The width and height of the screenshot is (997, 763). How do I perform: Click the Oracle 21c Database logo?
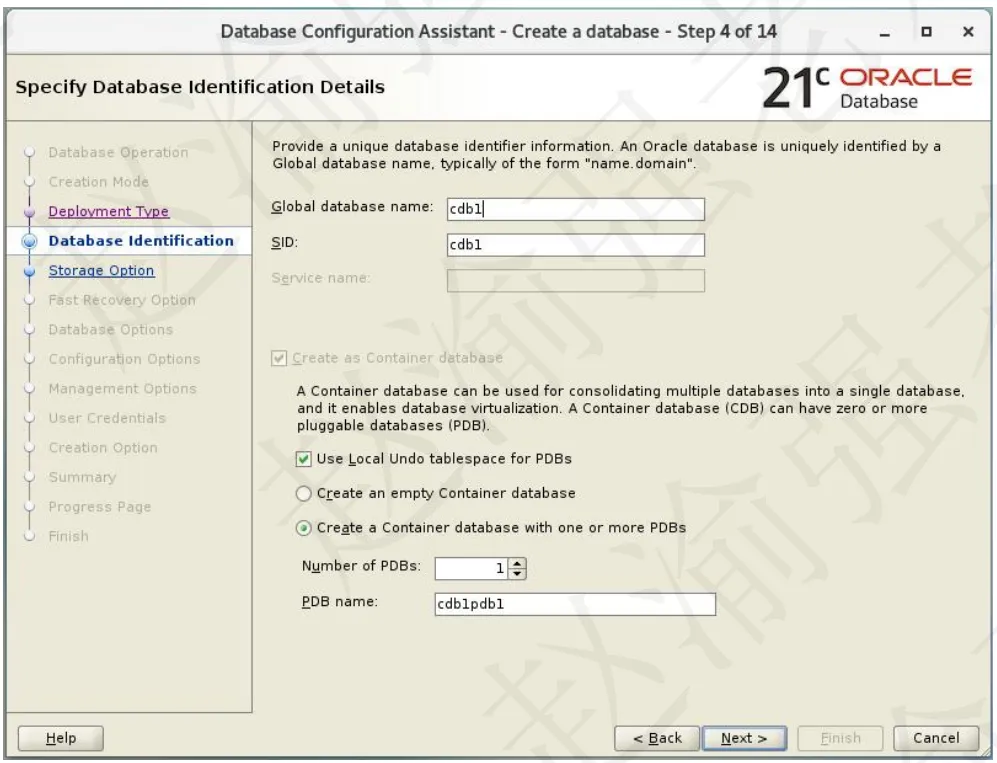[867, 87]
